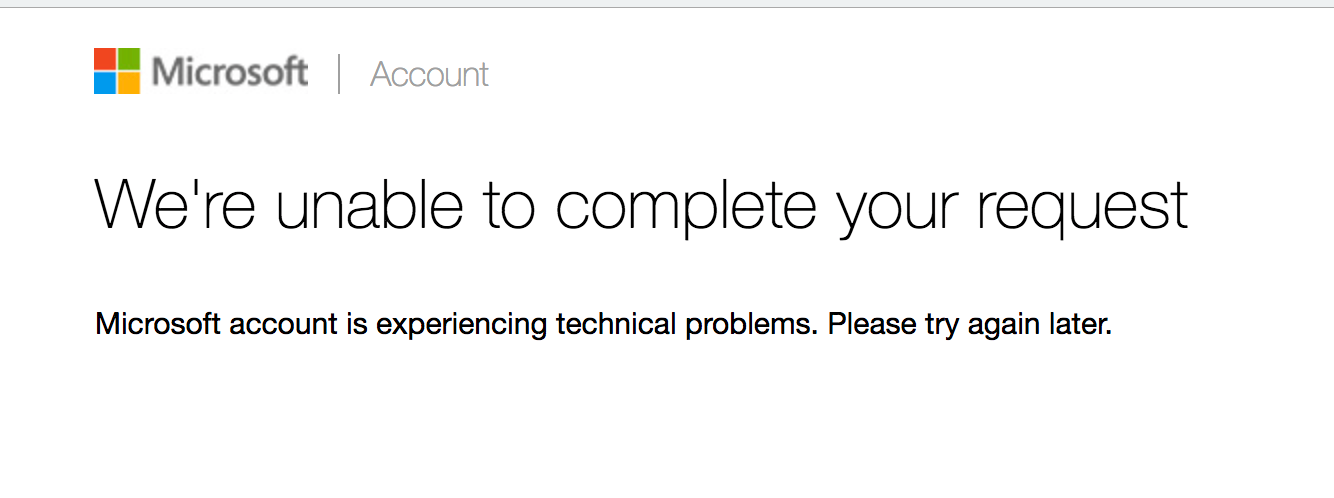Viewport: 1334px width, 498px height.
Task: Click "technical problems" in the message
Action: [687, 326]
